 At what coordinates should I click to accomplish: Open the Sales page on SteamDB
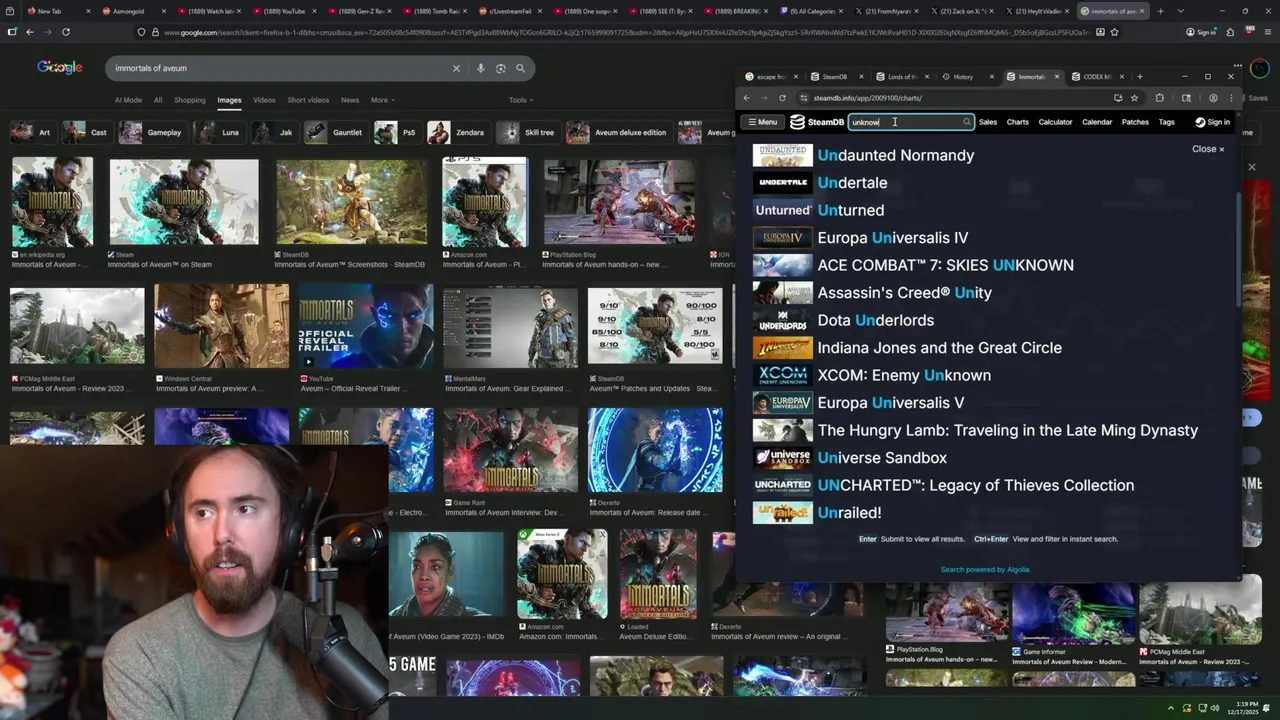tap(988, 122)
